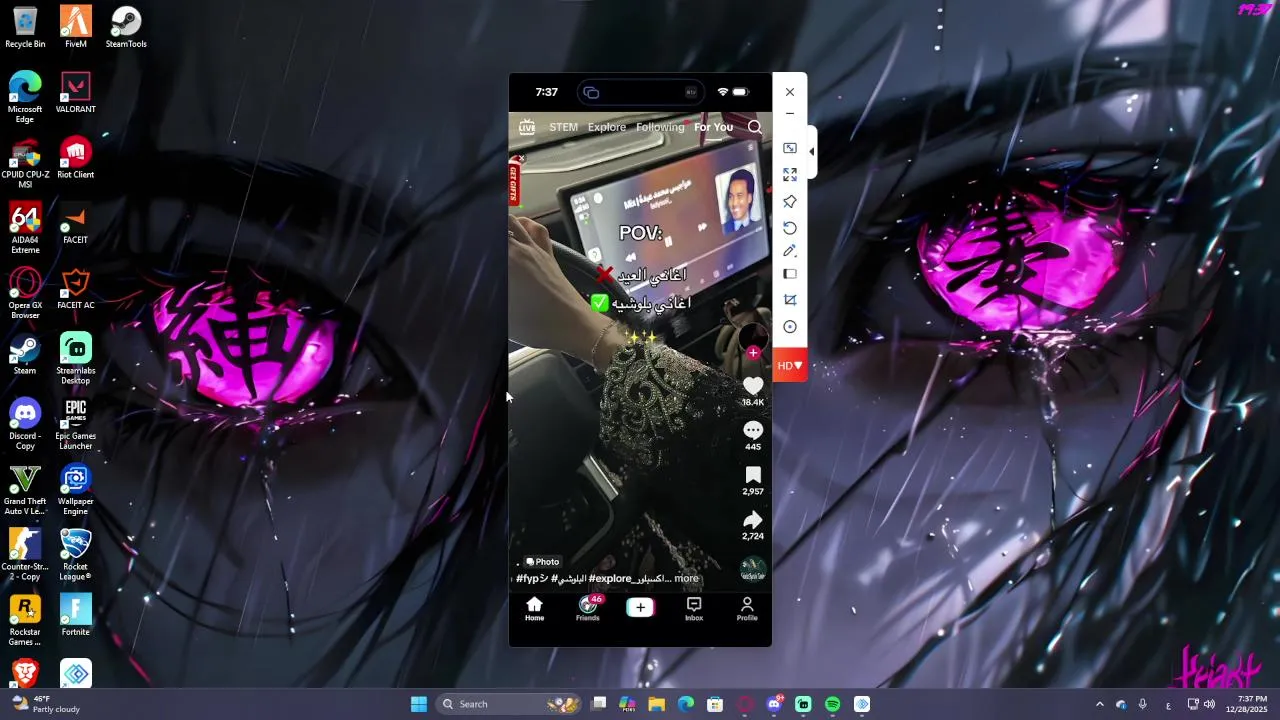Tap the create post plus button
The image size is (1280, 720).
pyautogui.click(x=640, y=607)
